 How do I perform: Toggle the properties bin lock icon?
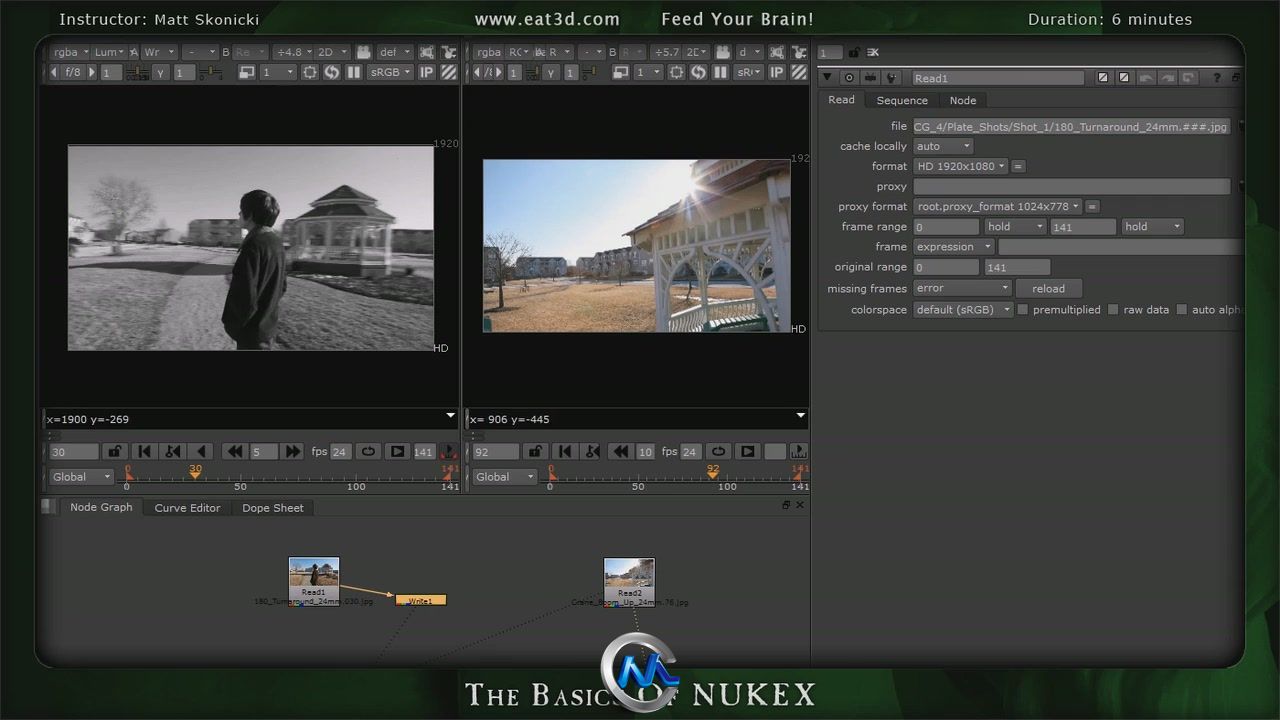854,53
